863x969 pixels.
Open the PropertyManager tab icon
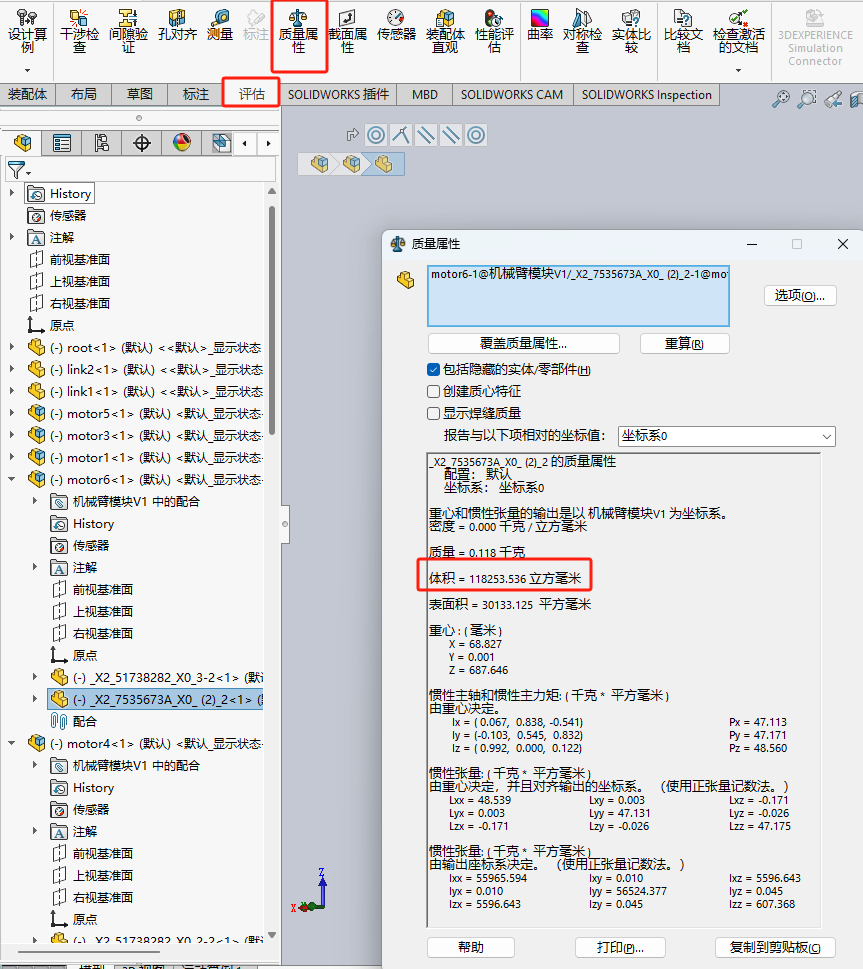click(x=62, y=143)
